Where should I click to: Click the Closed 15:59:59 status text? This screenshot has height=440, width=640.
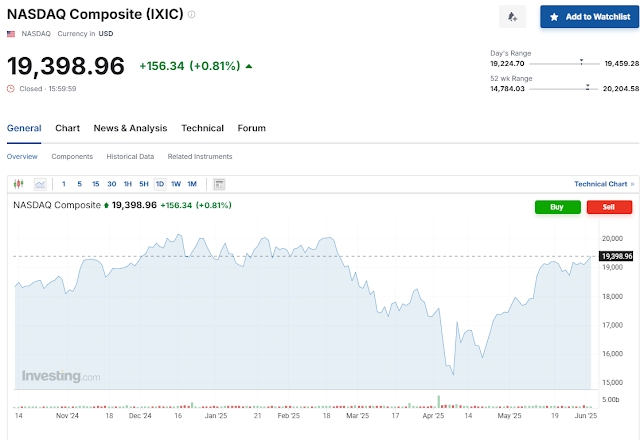(48, 89)
